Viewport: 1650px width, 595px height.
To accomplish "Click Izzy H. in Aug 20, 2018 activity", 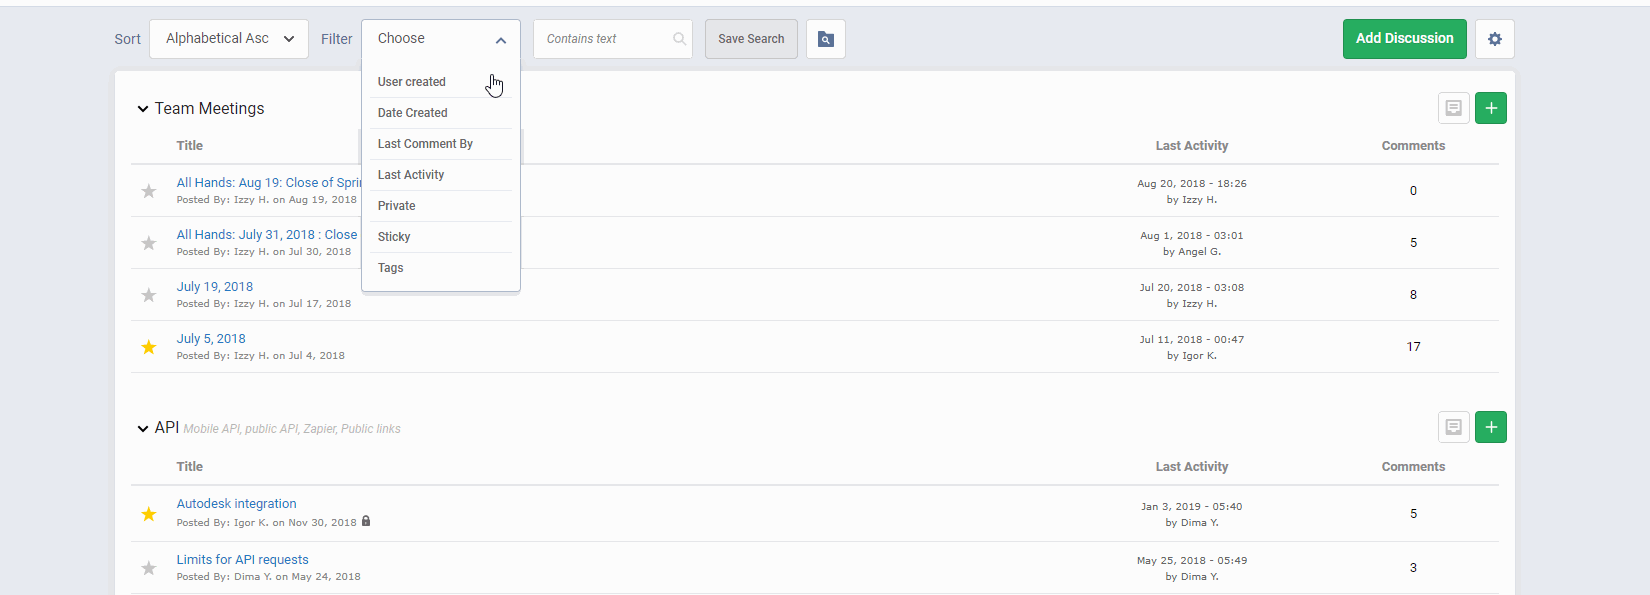I will (x=1199, y=200).
